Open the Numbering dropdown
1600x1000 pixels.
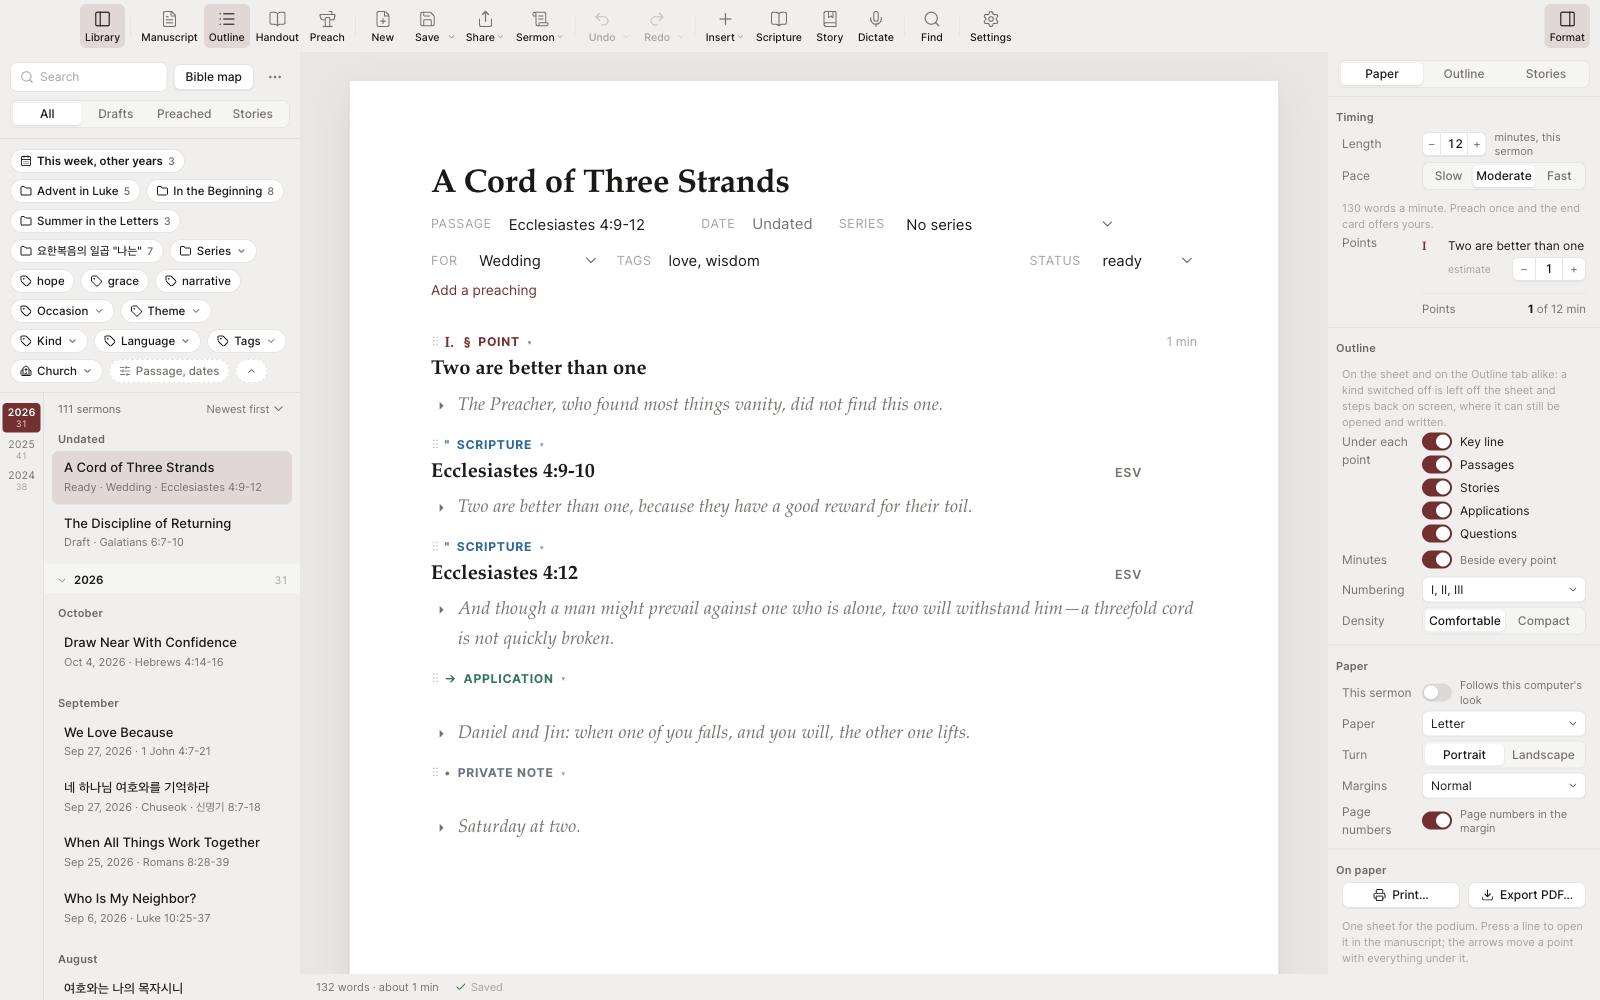click(x=1504, y=590)
